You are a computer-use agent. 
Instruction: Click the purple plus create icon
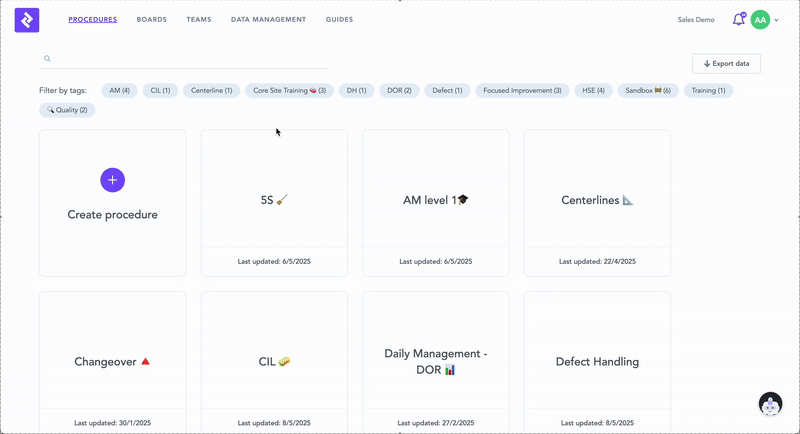pos(112,180)
